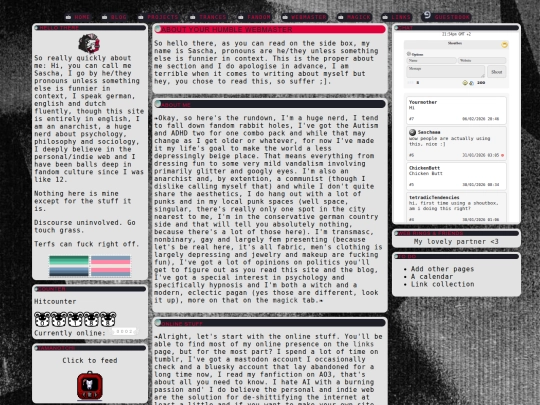Open 'My lovely partner <3' link
Screen dimensions: 540x405
(x=456, y=242)
